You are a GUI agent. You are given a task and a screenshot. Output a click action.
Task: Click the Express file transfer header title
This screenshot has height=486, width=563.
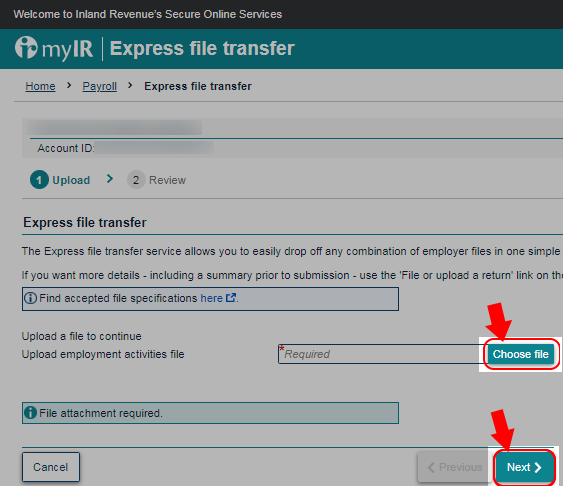point(202,48)
